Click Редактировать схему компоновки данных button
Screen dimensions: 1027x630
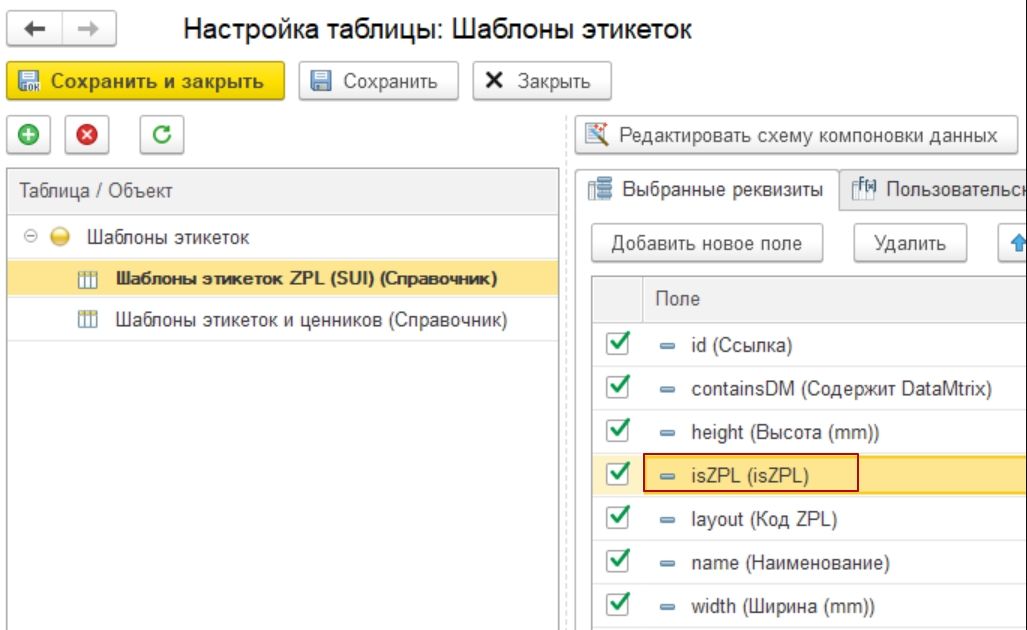(795, 135)
